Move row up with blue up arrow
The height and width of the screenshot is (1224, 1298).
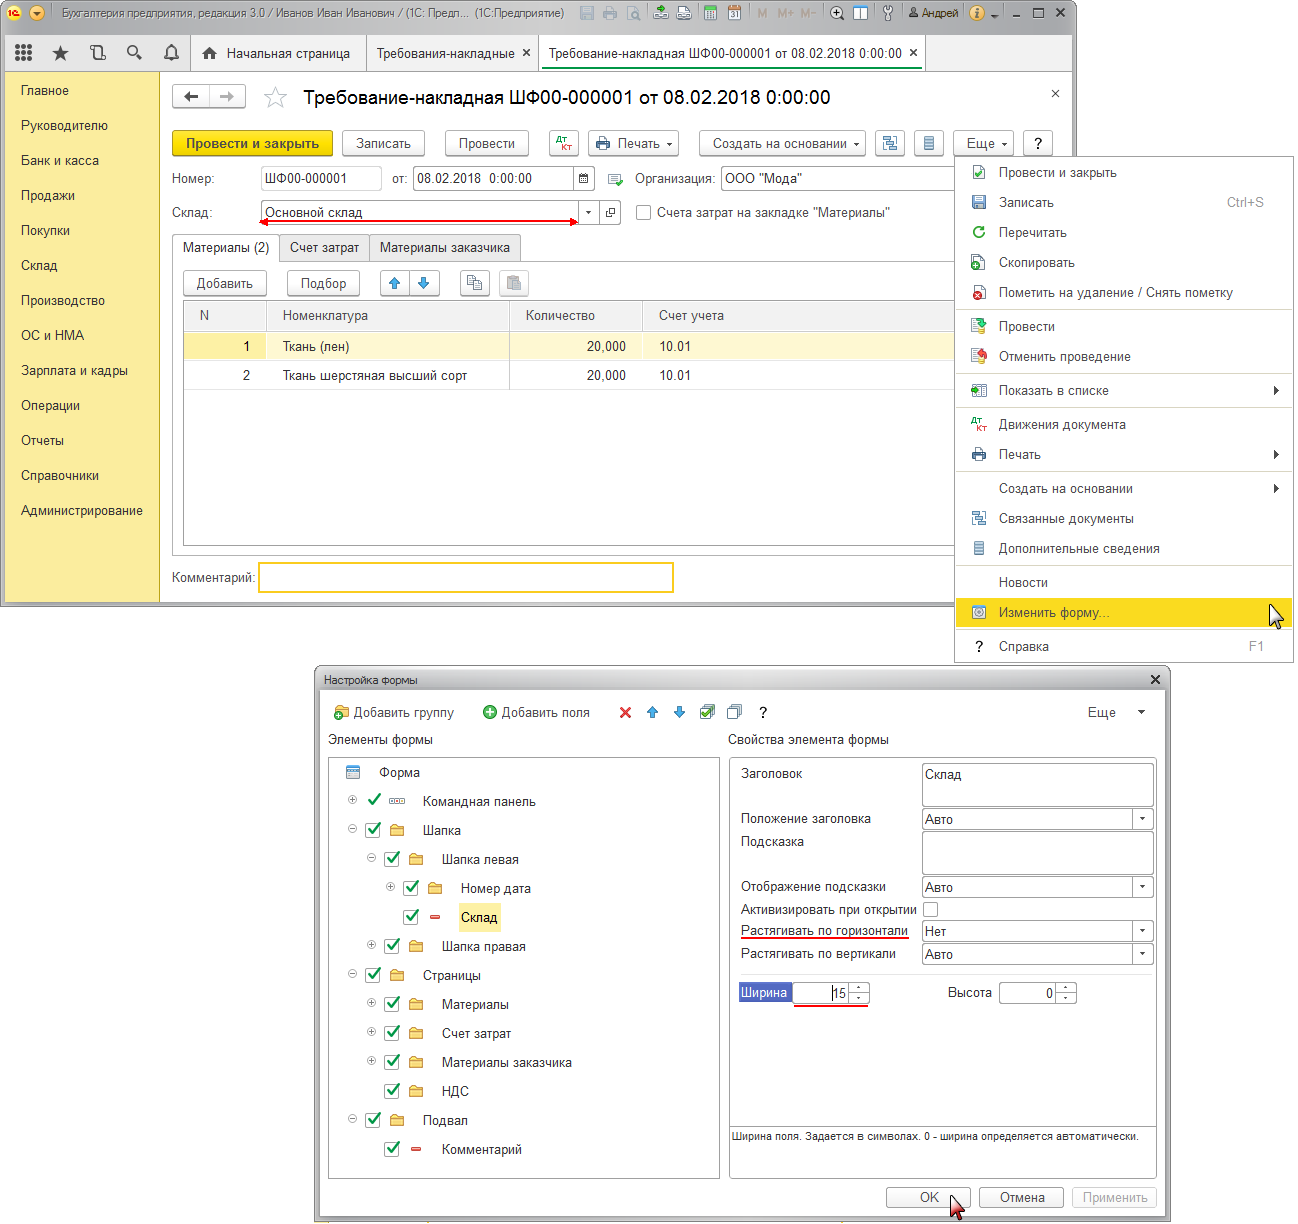(395, 283)
